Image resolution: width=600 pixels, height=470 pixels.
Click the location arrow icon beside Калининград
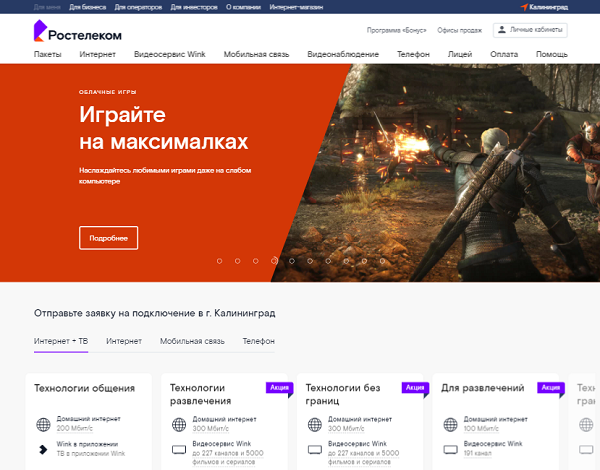click(x=526, y=7)
